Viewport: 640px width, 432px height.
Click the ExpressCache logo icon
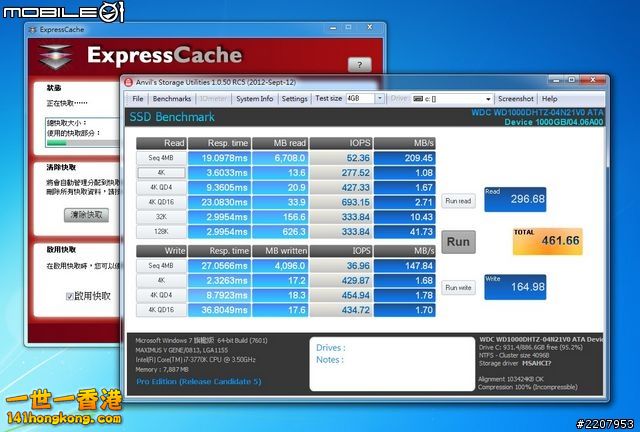(x=56, y=54)
